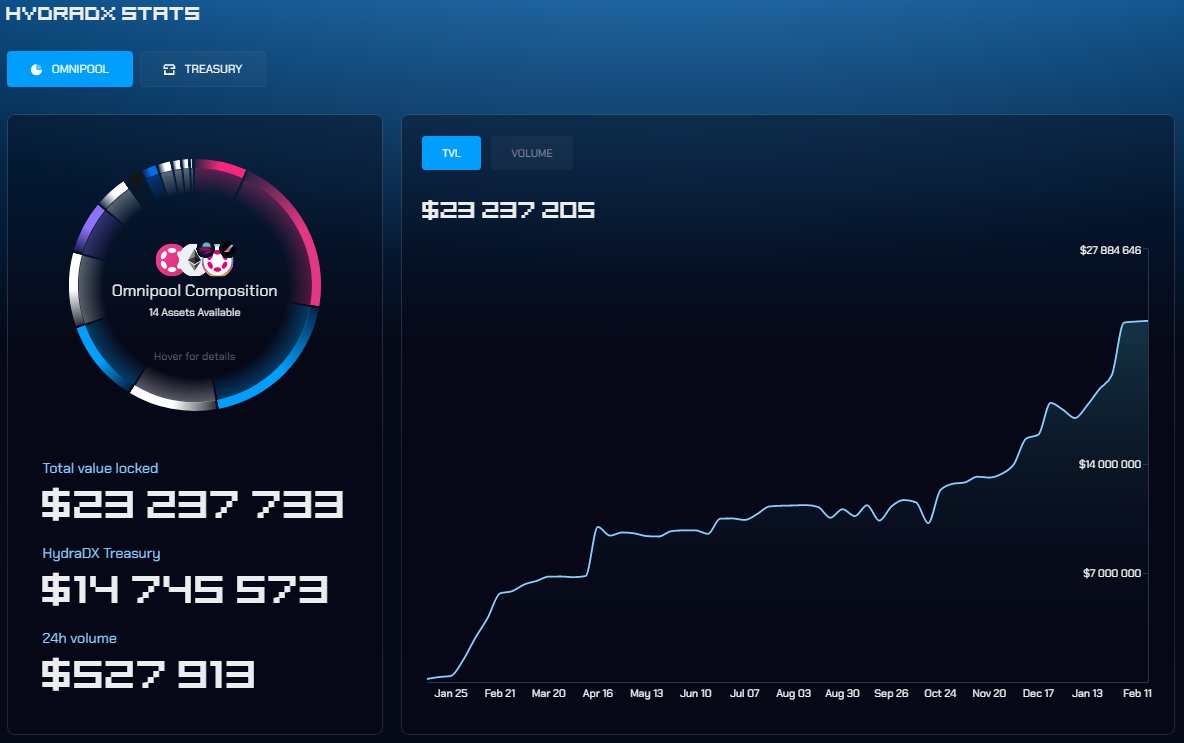Image resolution: width=1184 pixels, height=743 pixels.
Task: Click the May 13 date label
Action: coord(646,693)
